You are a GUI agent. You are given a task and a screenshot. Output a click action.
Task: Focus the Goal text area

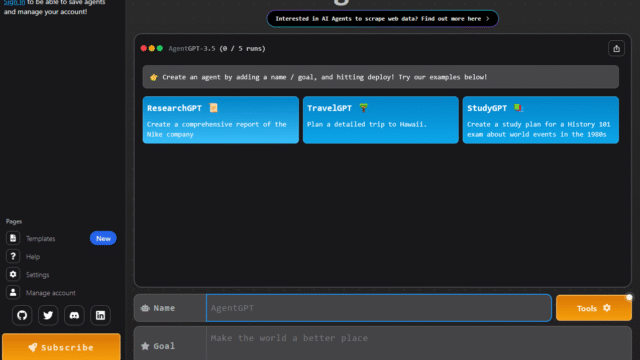tap(419, 344)
